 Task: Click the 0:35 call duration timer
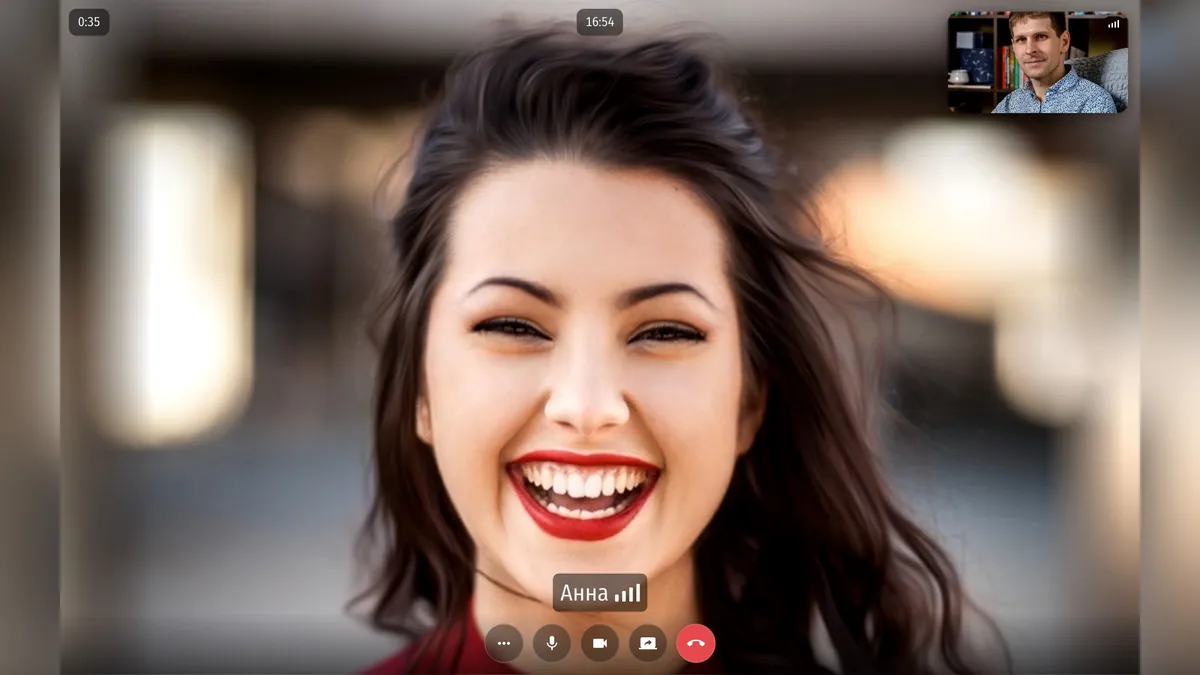pyautogui.click(x=89, y=22)
